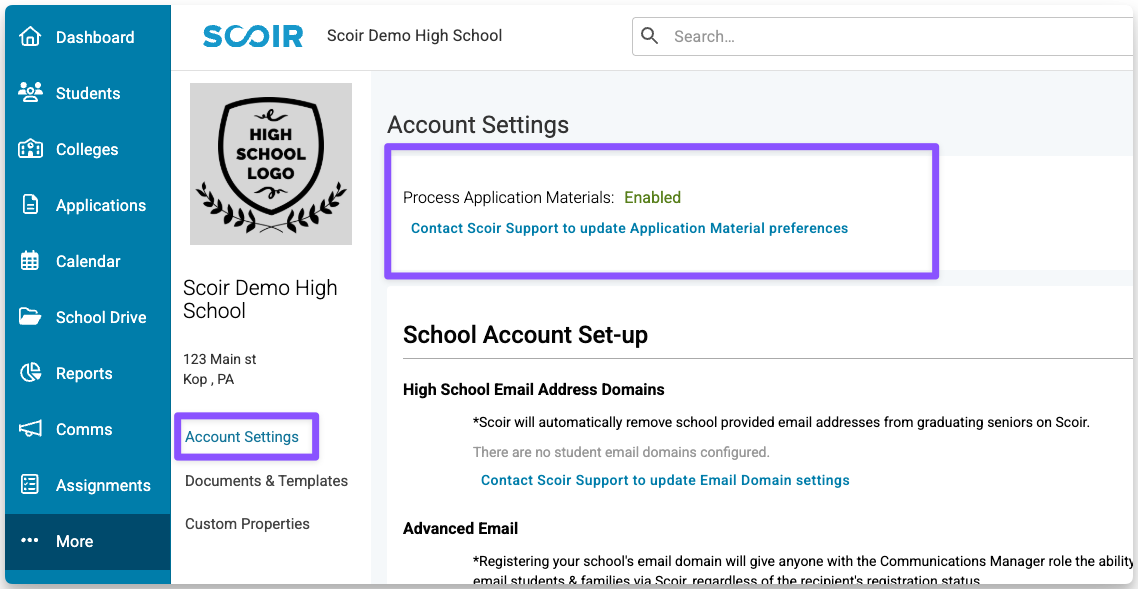Open the Custom Properties tab

point(247,524)
